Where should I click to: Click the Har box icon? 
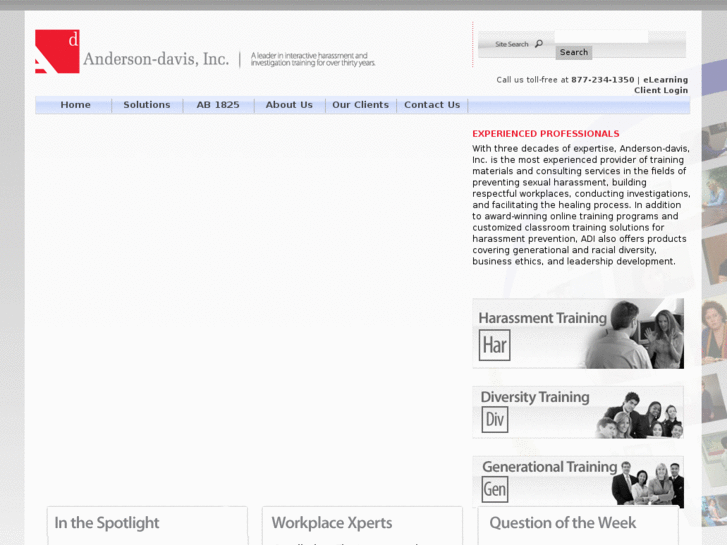coord(494,345)
